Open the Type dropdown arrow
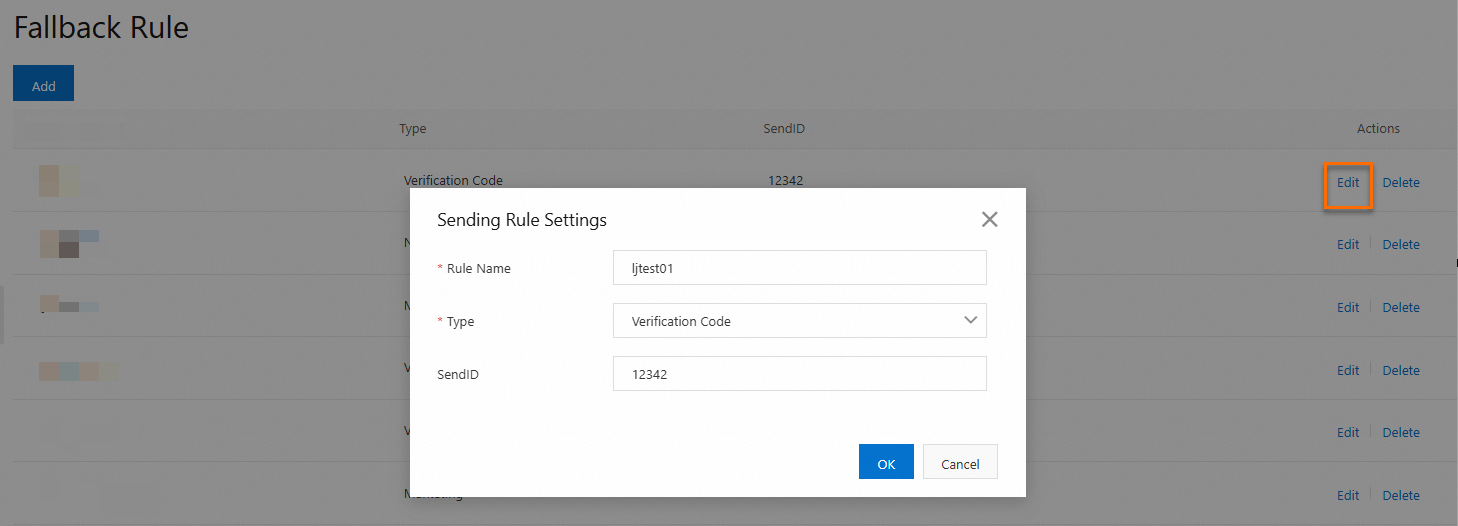 tap(969, 320)
